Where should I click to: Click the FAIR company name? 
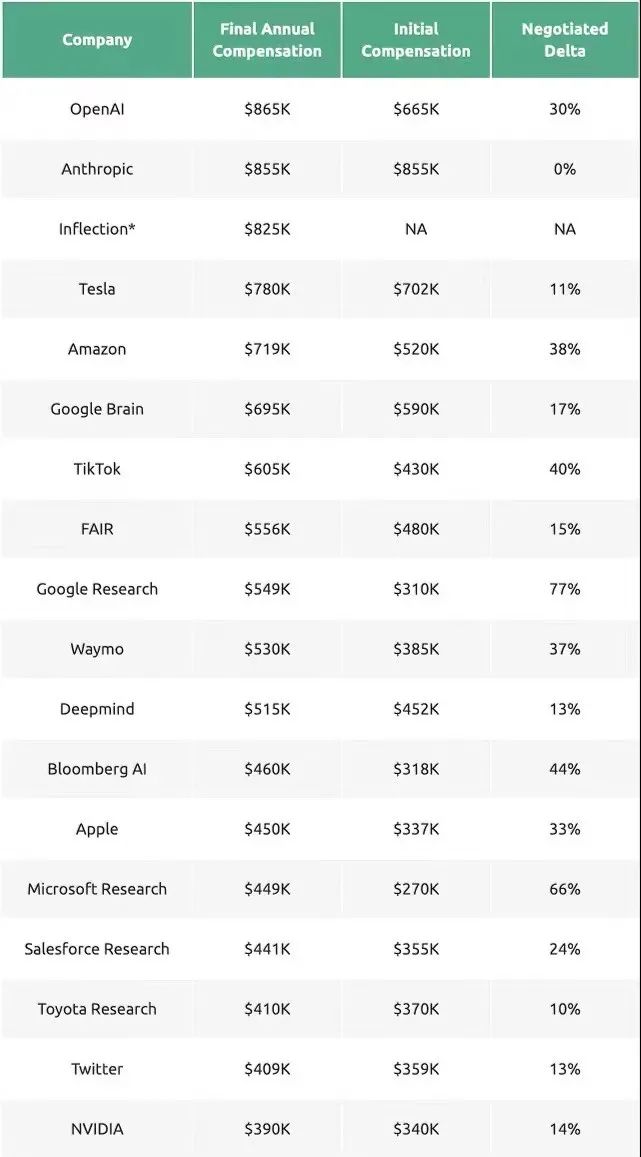point(97,529)
